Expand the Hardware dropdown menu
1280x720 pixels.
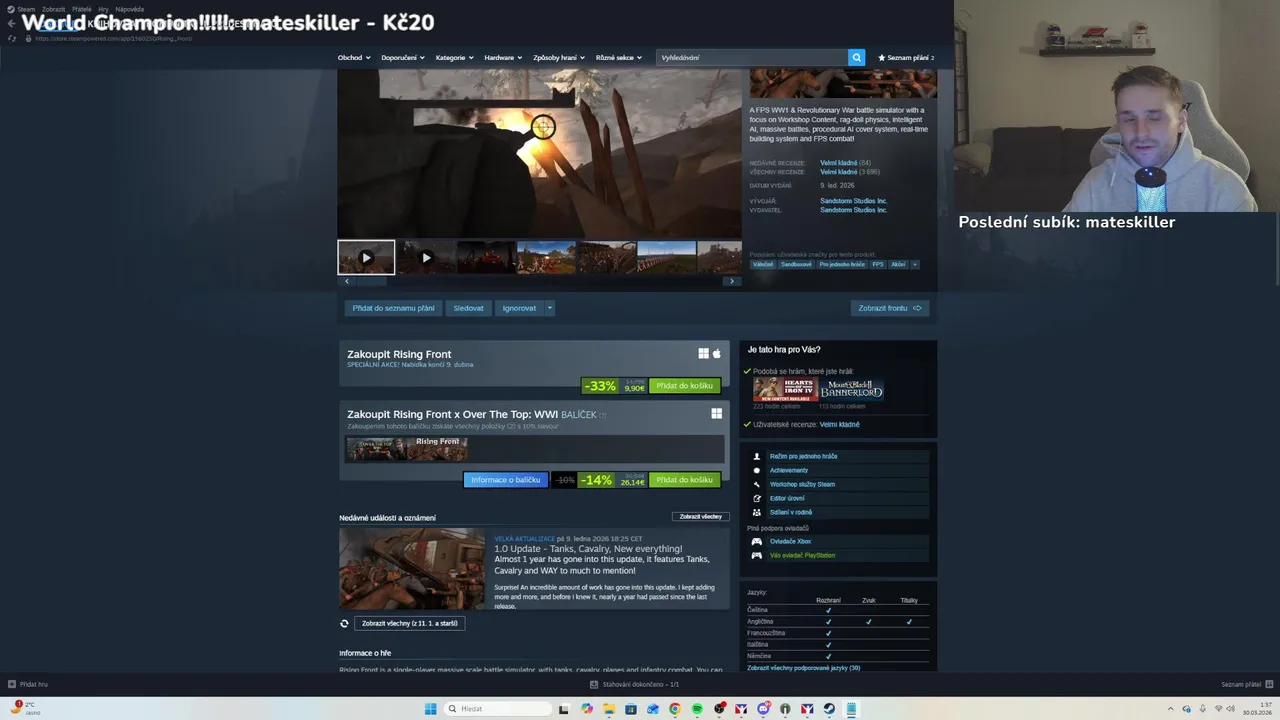503,58
